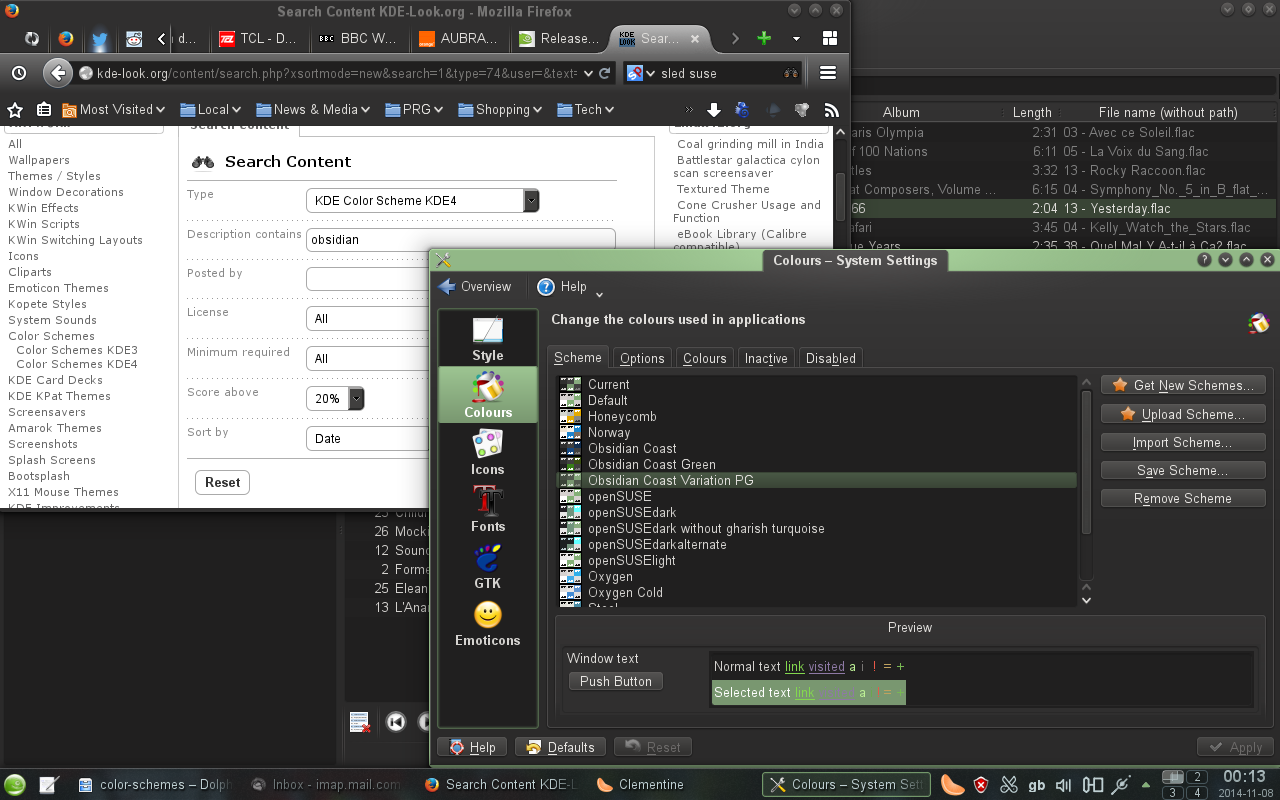Screen dimensions: 1280x800
Task: Click Remove Scheme button
Action: (1183, 498)
